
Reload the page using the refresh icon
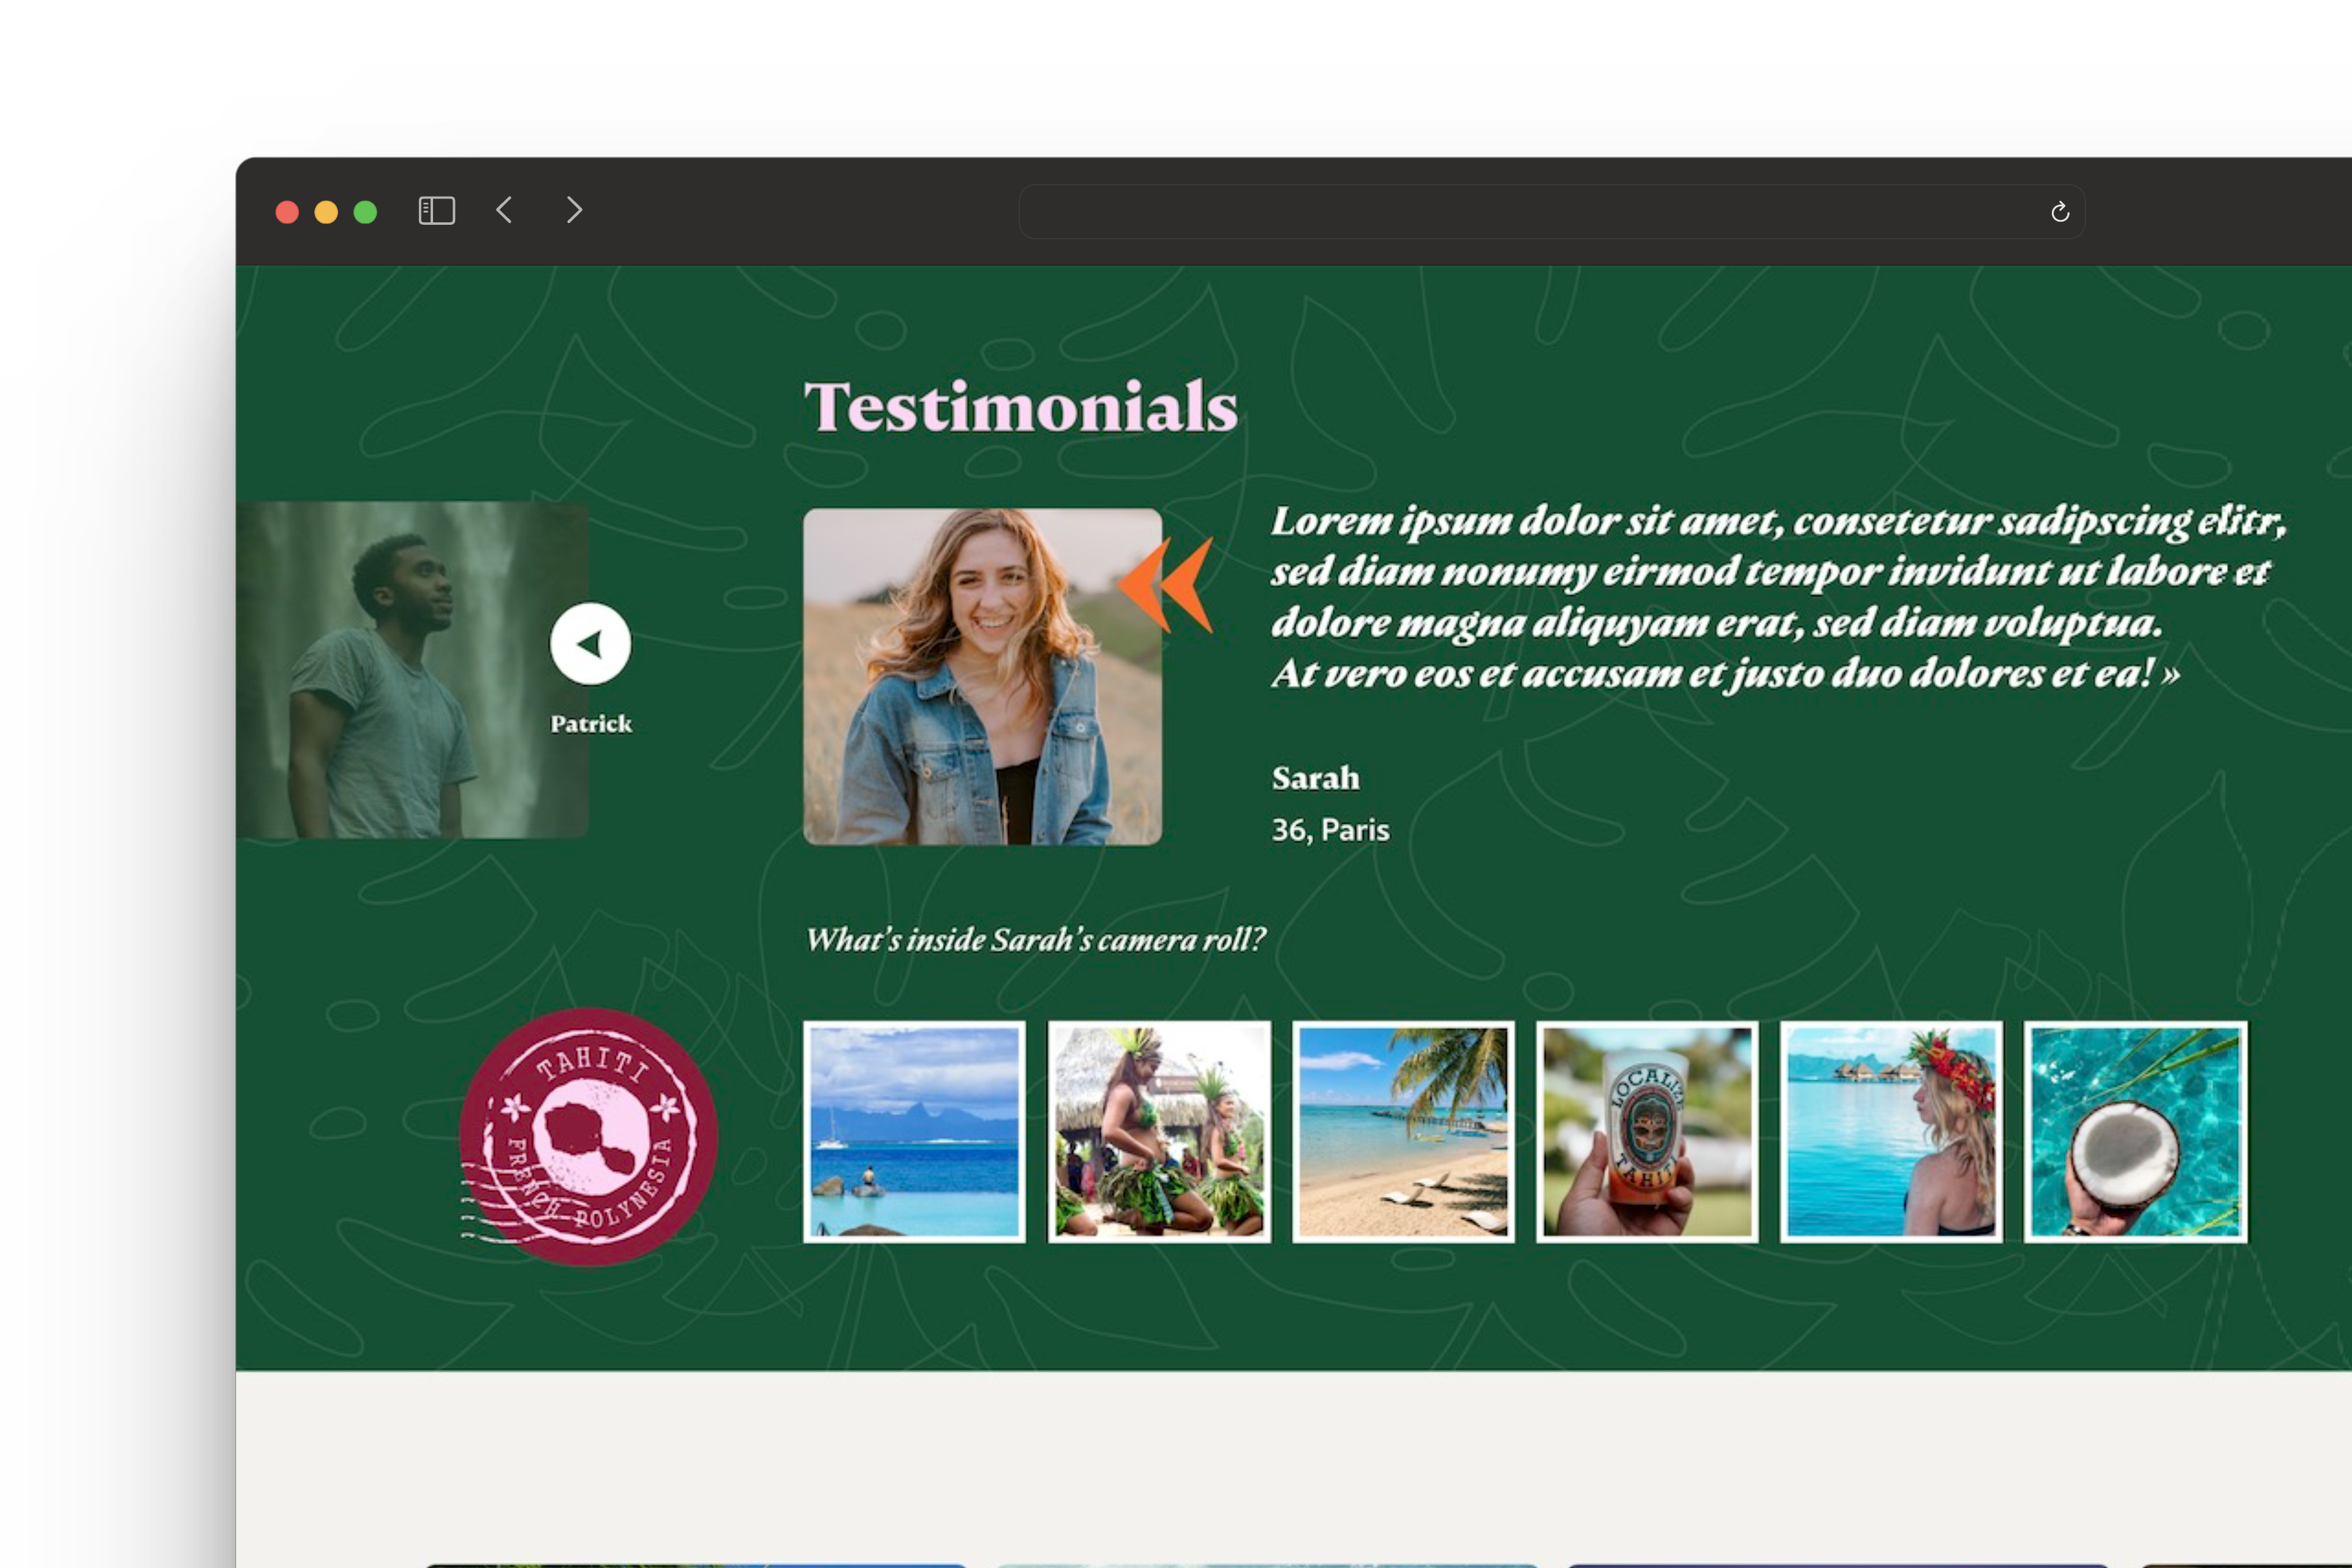coord(2059,212)
